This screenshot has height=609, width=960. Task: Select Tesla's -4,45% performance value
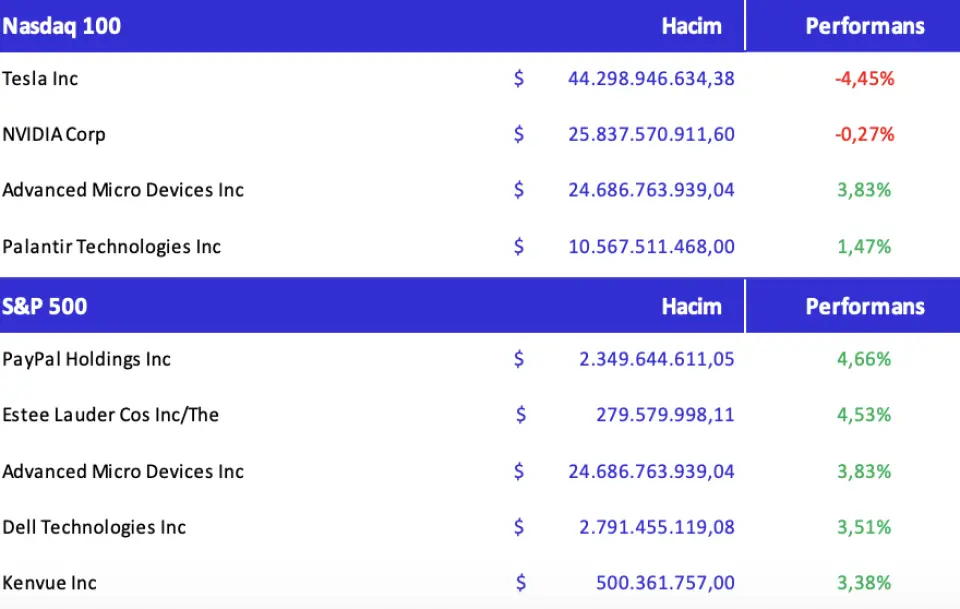coord(864,78)
